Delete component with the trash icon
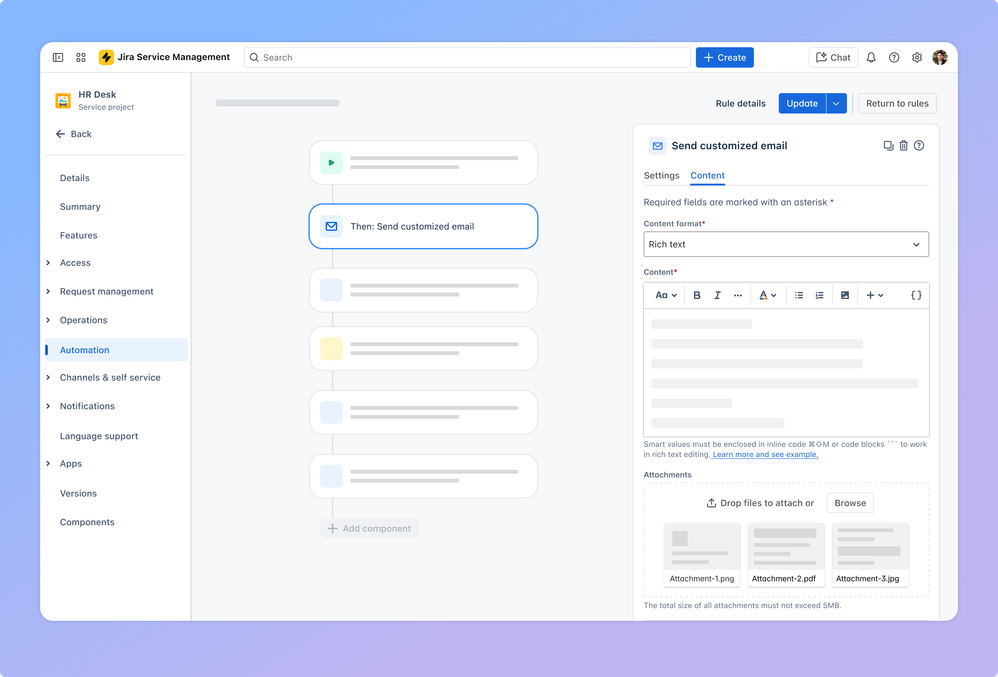The height and width of the screenshot is (677, 998). (x=904, y=146)
